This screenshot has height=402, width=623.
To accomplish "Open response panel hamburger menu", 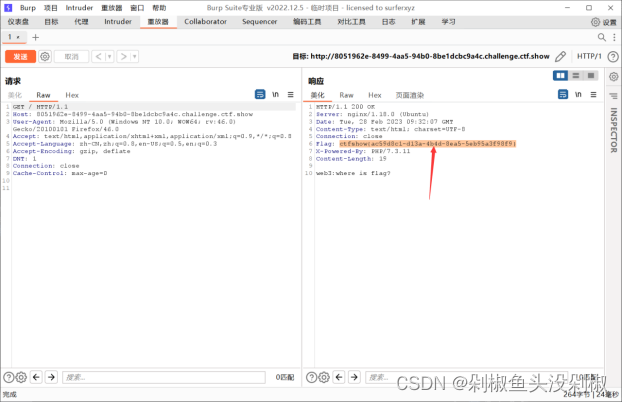I will tap(593, 95).
